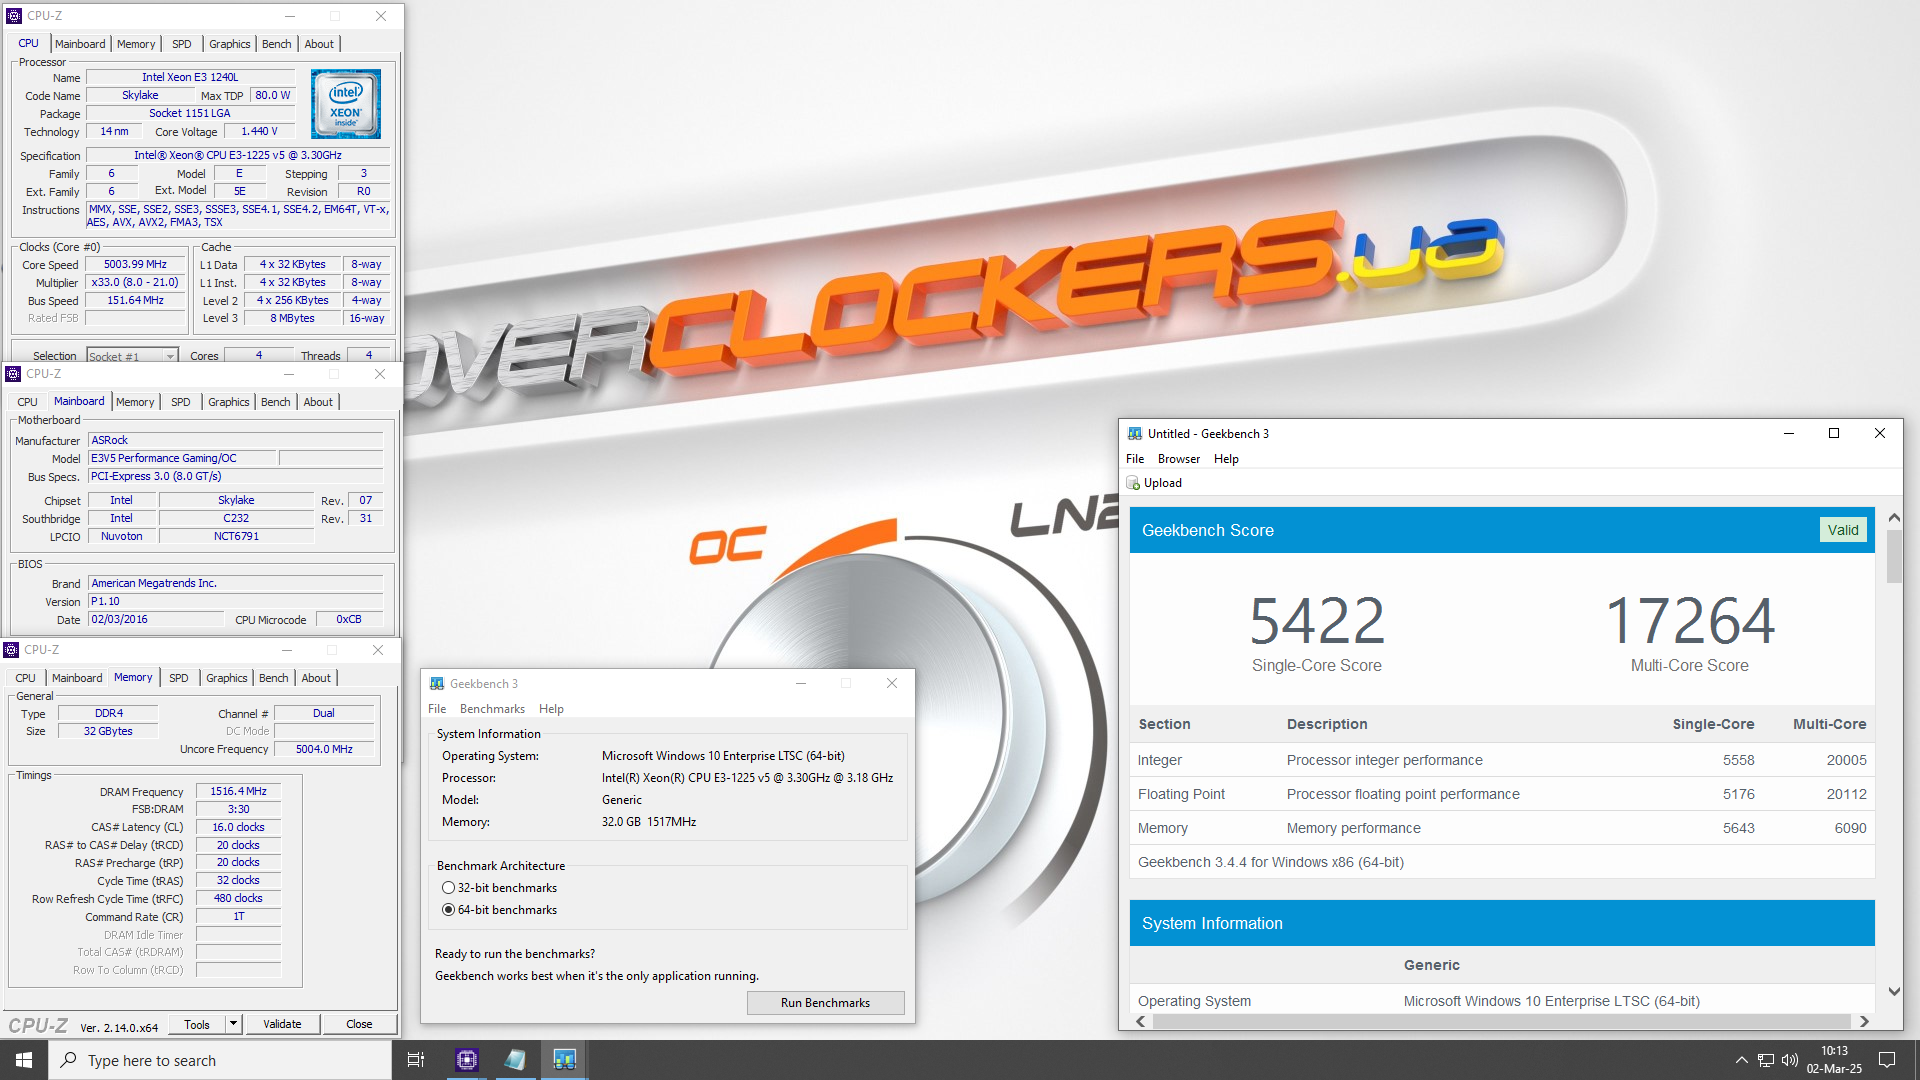Open Browser menu in Geekbench results window
Screen dimensions: 1920x1080
click(x=1179, y=459)
